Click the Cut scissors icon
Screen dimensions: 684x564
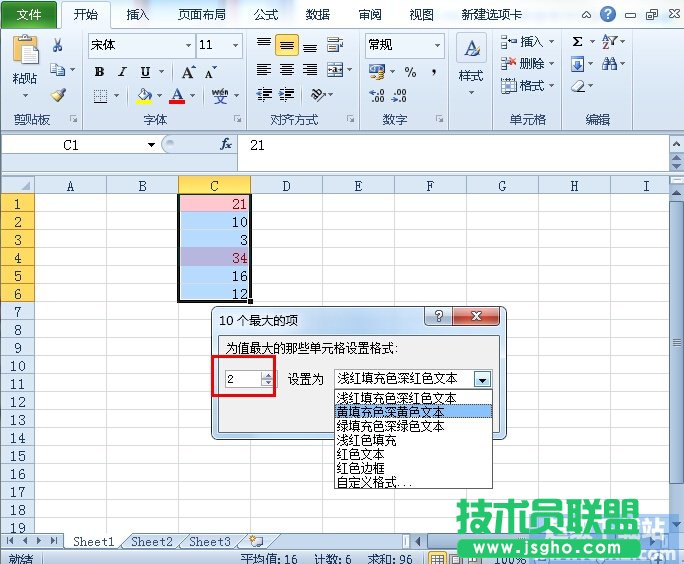pyautogui.click(x=58, y=45)
